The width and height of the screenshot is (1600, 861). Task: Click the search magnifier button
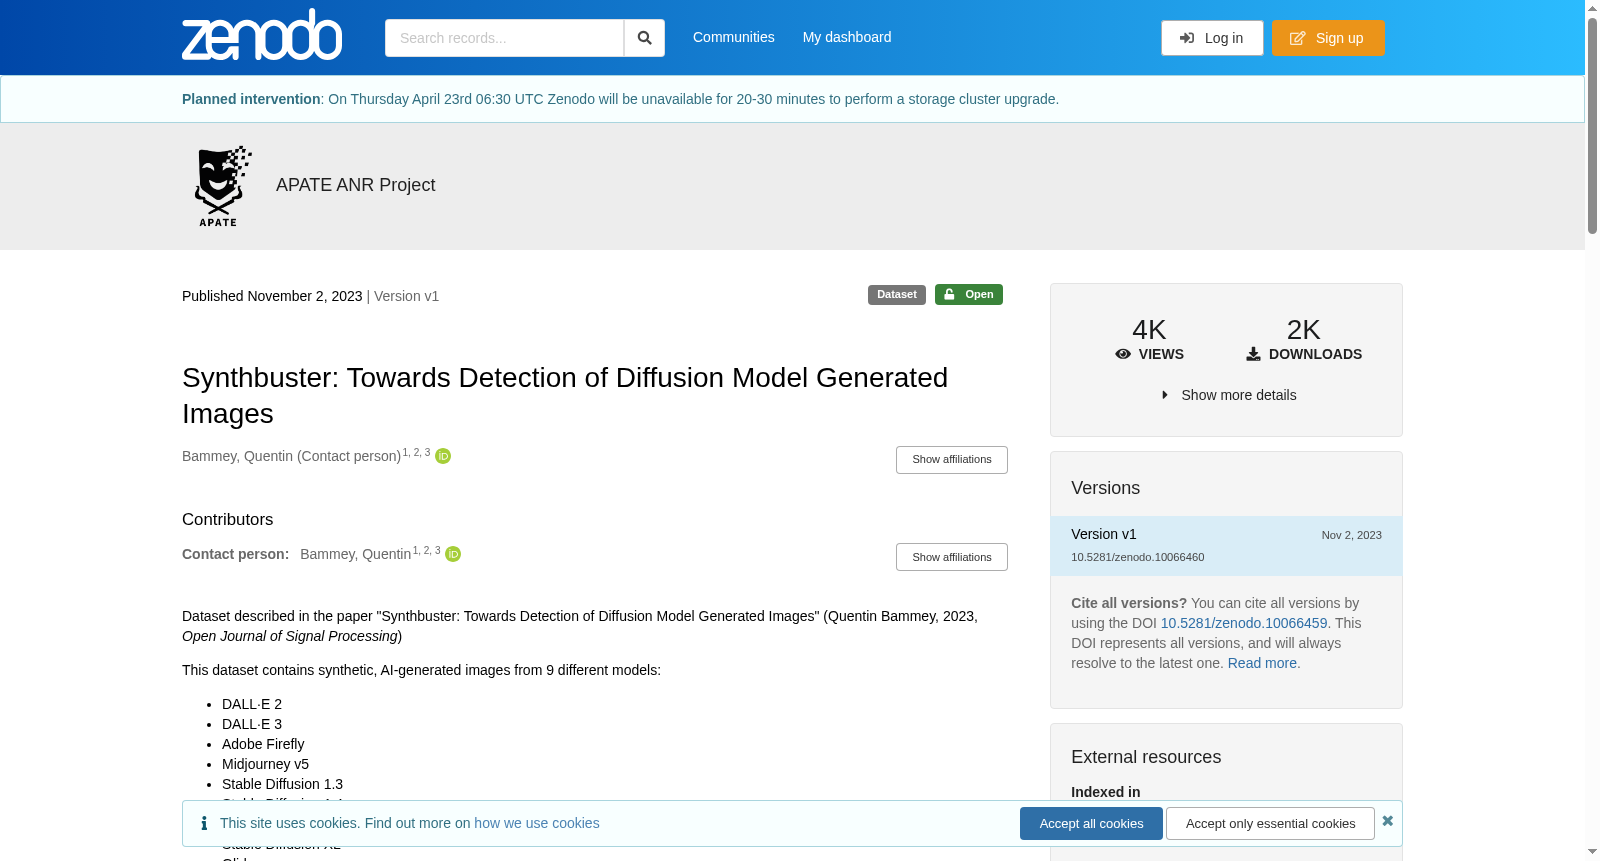click(x=644, y=38)
